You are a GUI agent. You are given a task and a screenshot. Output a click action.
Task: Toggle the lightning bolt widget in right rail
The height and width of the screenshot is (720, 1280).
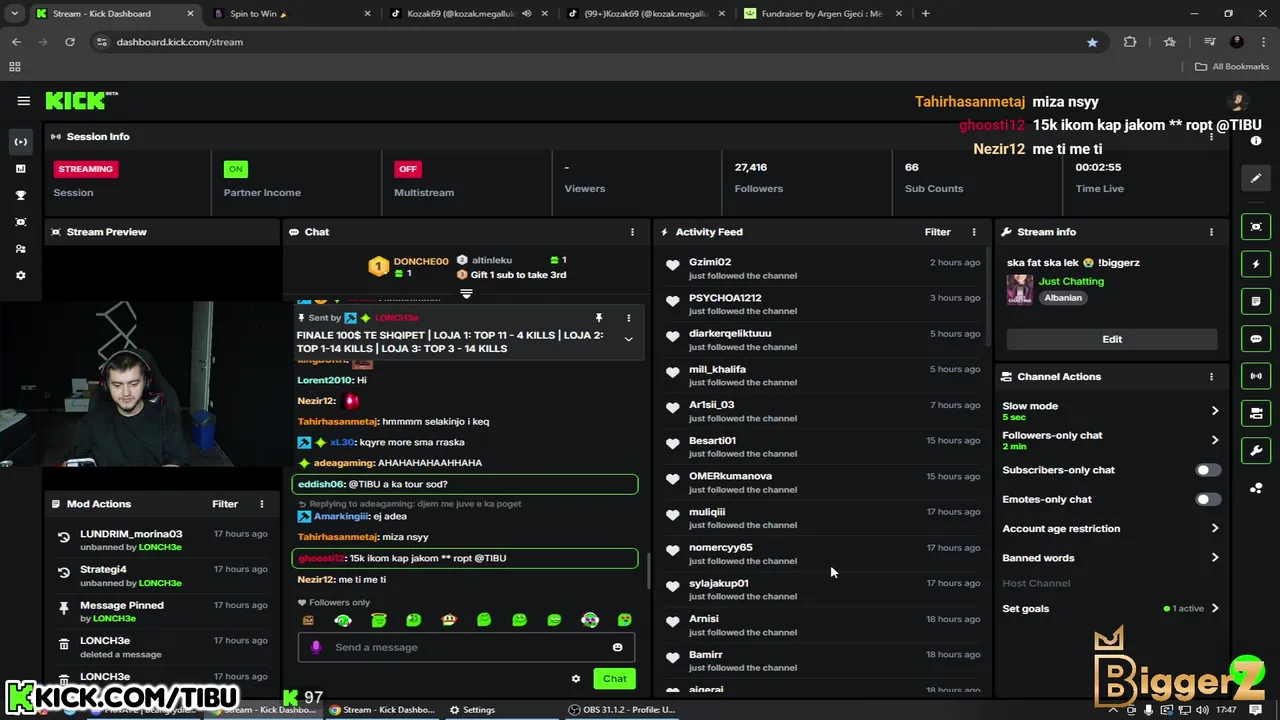pos(1256,264)
